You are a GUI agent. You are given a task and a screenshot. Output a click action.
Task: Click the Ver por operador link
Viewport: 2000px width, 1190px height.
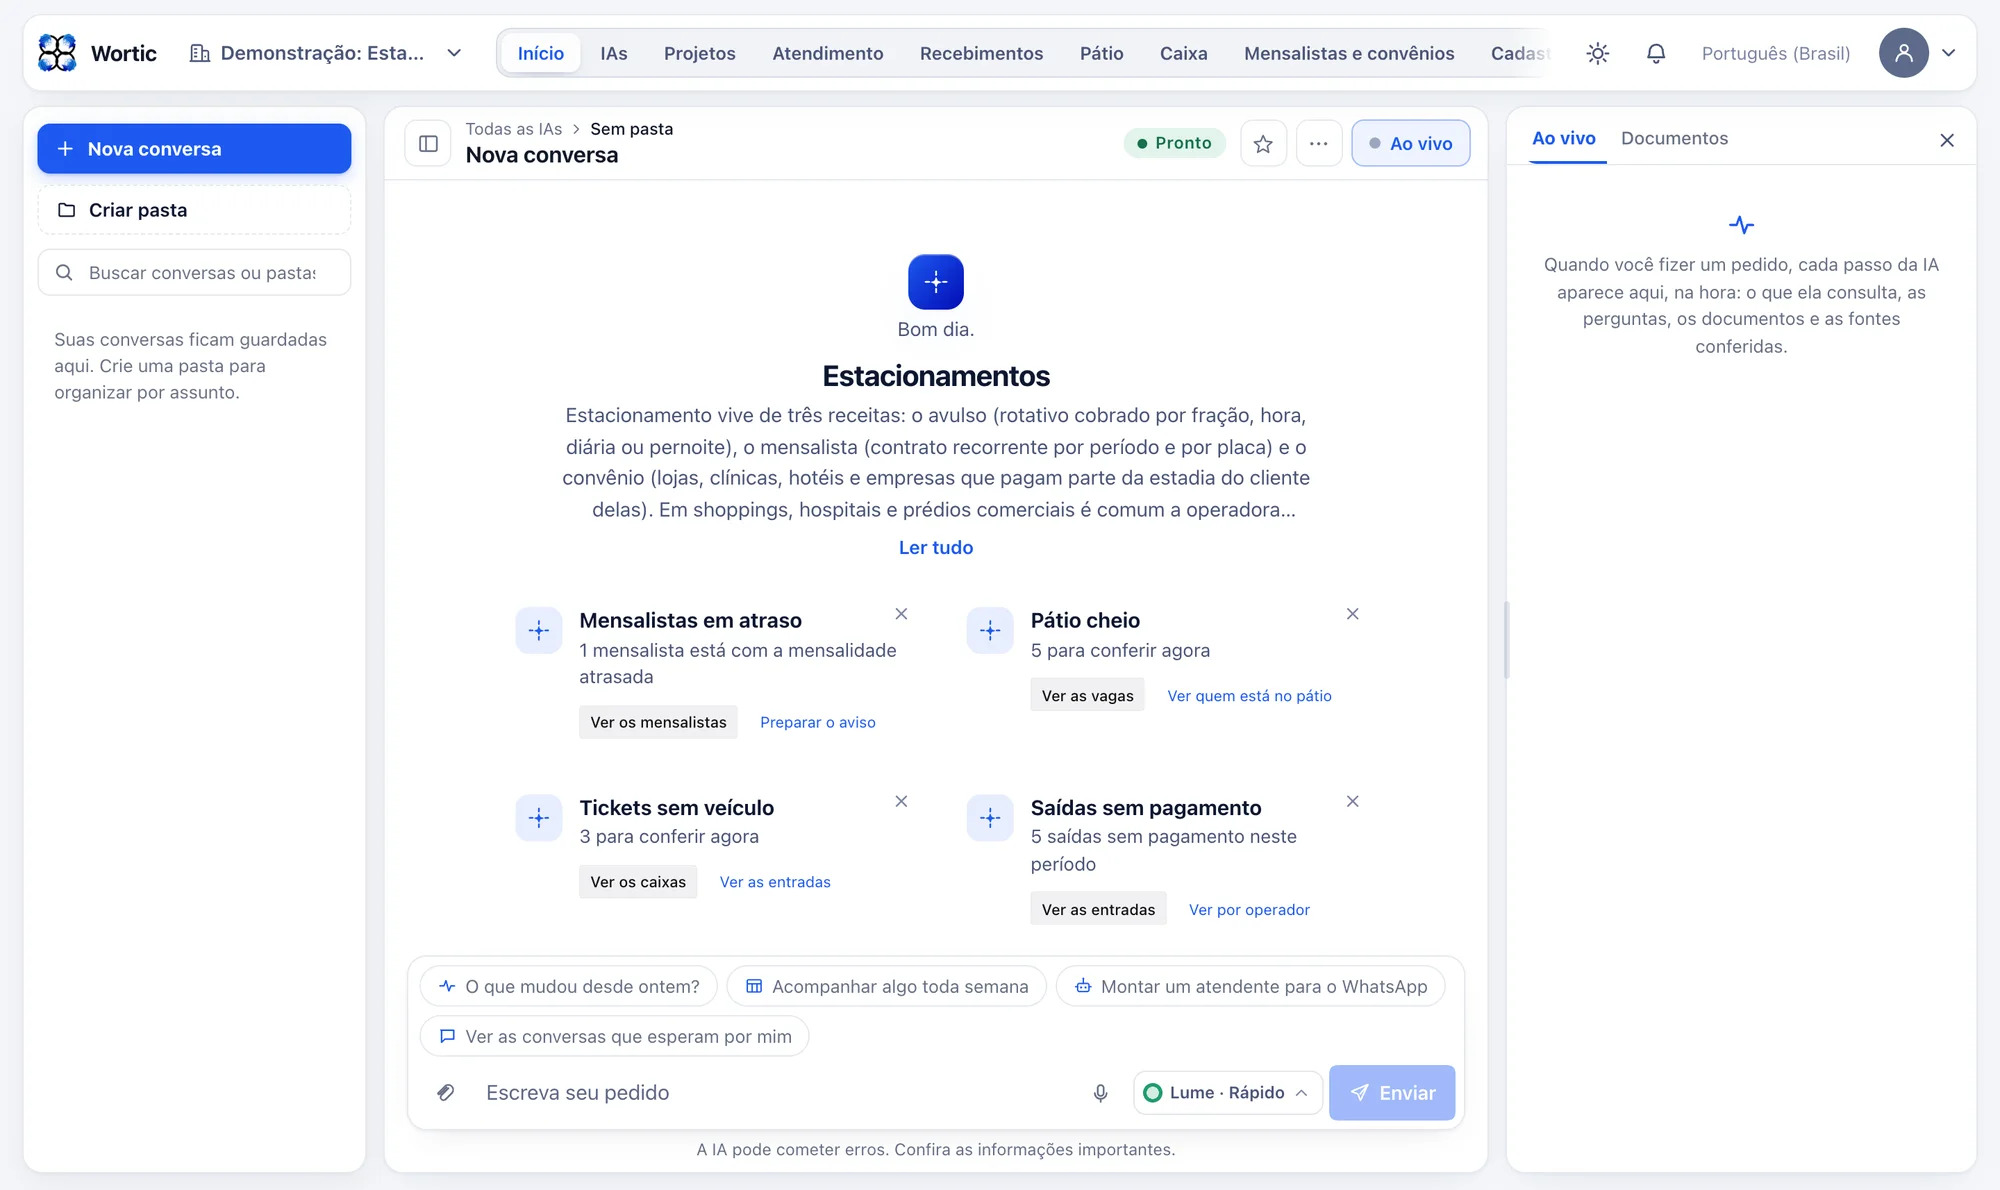coord(1249,910)
